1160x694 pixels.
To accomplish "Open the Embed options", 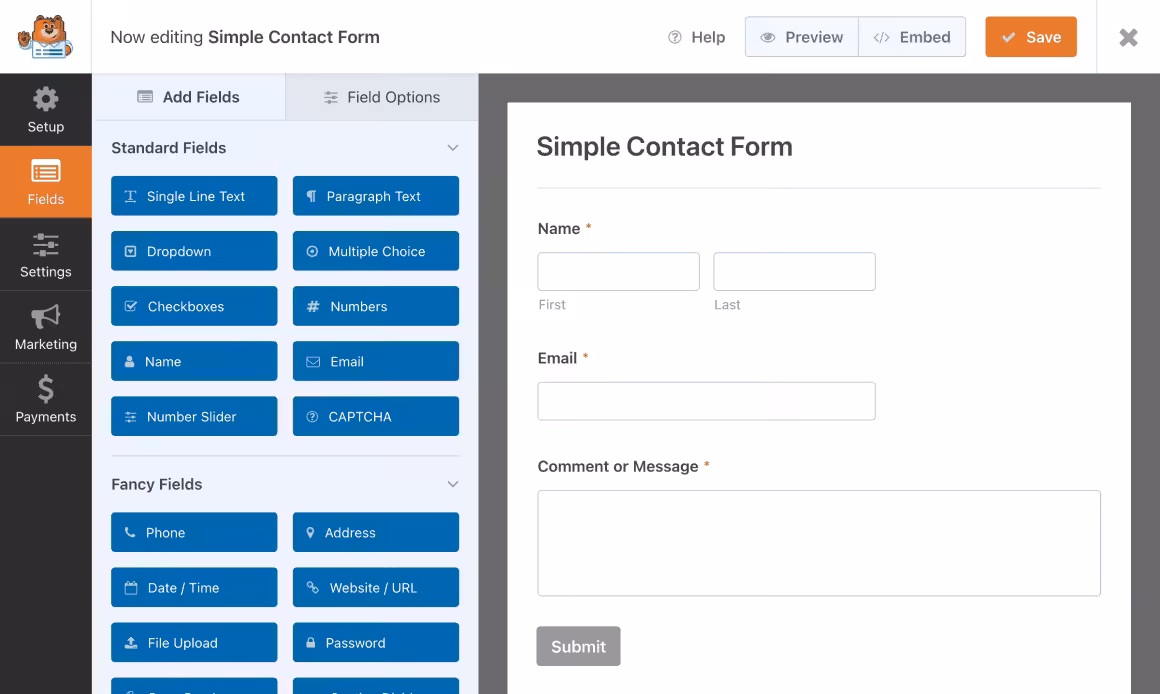I will tap(912, 37).
